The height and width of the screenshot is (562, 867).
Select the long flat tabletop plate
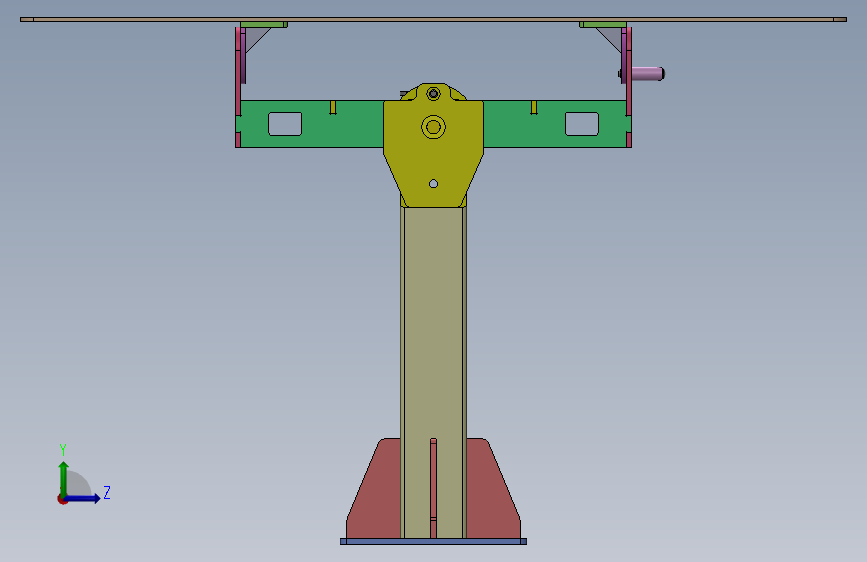[434, 19]
